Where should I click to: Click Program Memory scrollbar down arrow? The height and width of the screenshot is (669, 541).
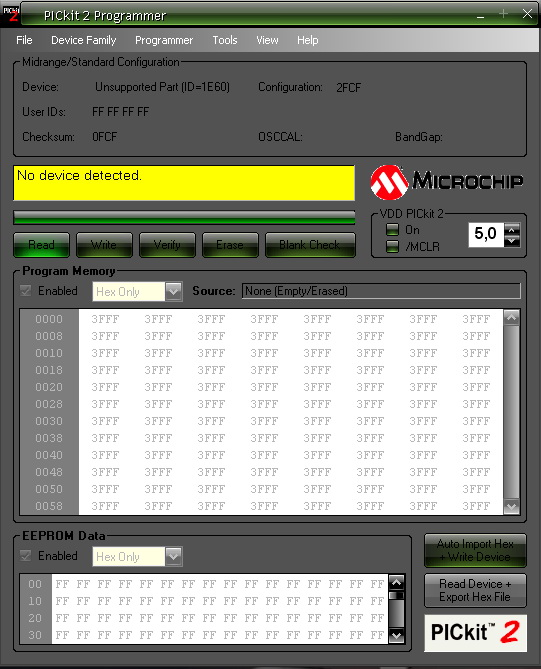512,507
